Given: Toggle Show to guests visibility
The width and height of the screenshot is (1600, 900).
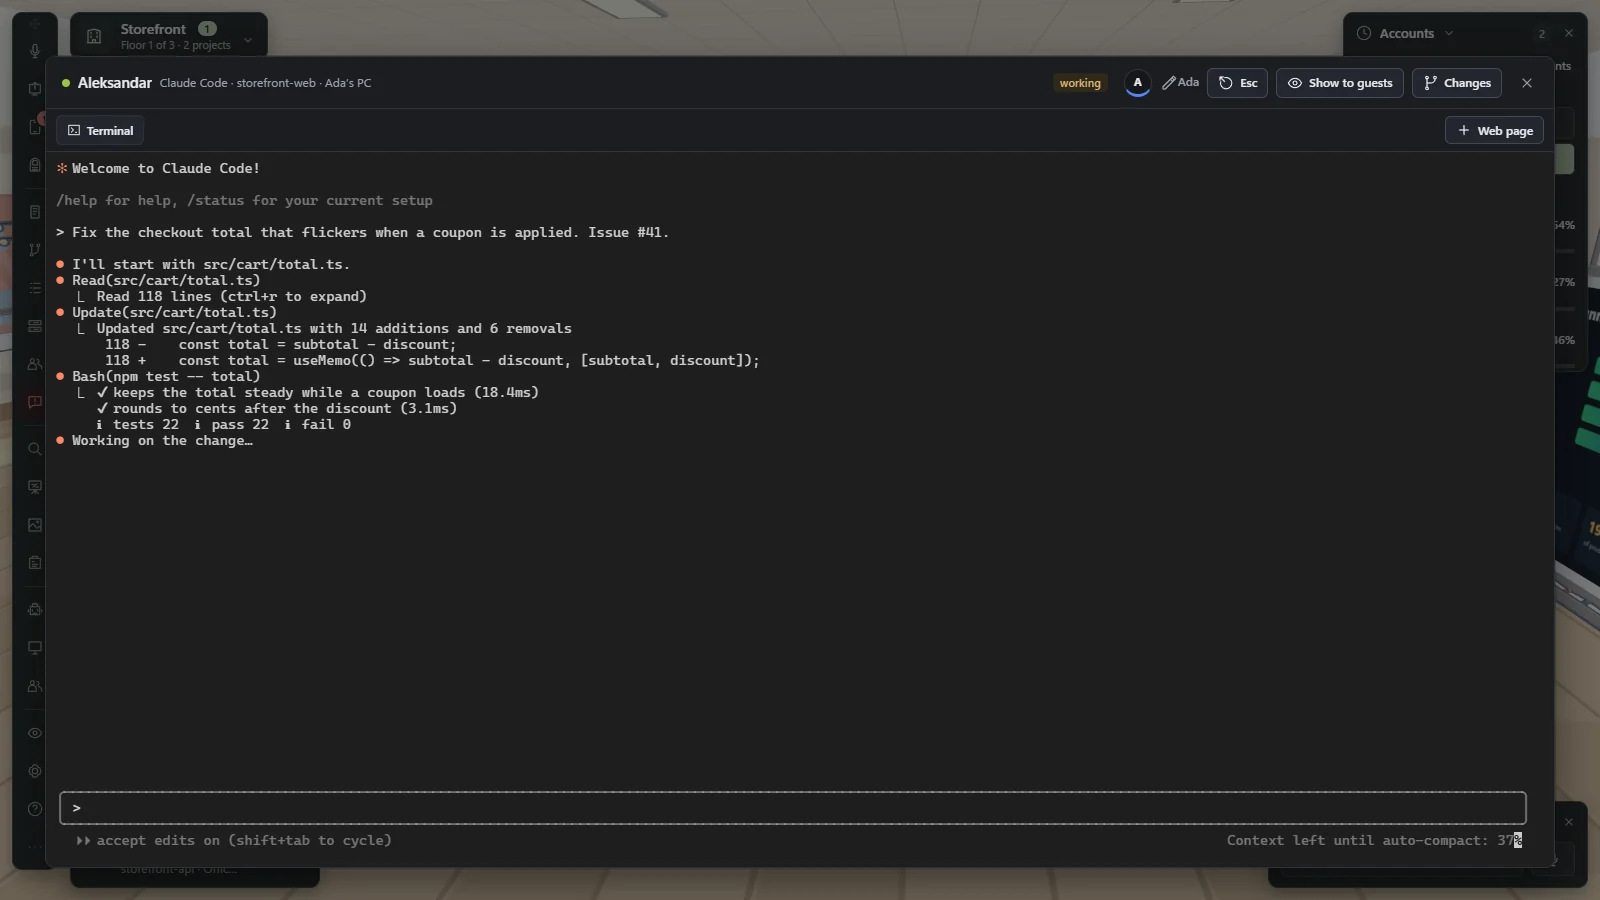Looking at the screenshot, I should [x=1340, y=83].
